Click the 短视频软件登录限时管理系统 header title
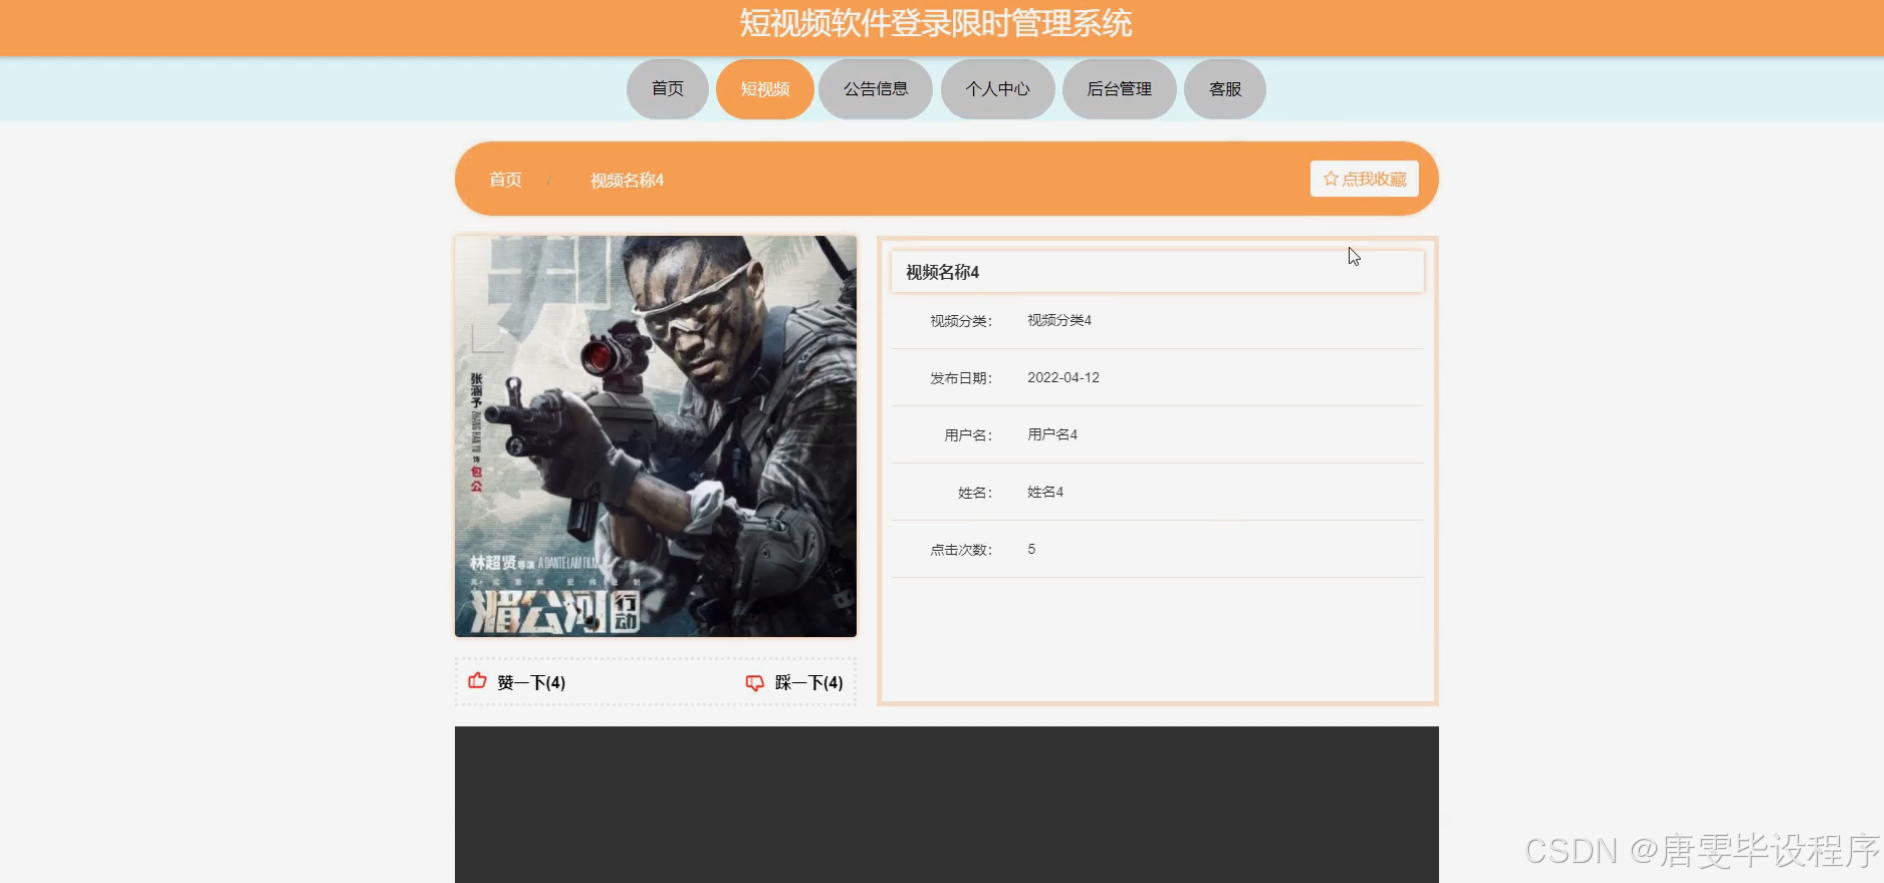Image resolution: width=1884 pixels, height=883 pixels. click(936, 23)
